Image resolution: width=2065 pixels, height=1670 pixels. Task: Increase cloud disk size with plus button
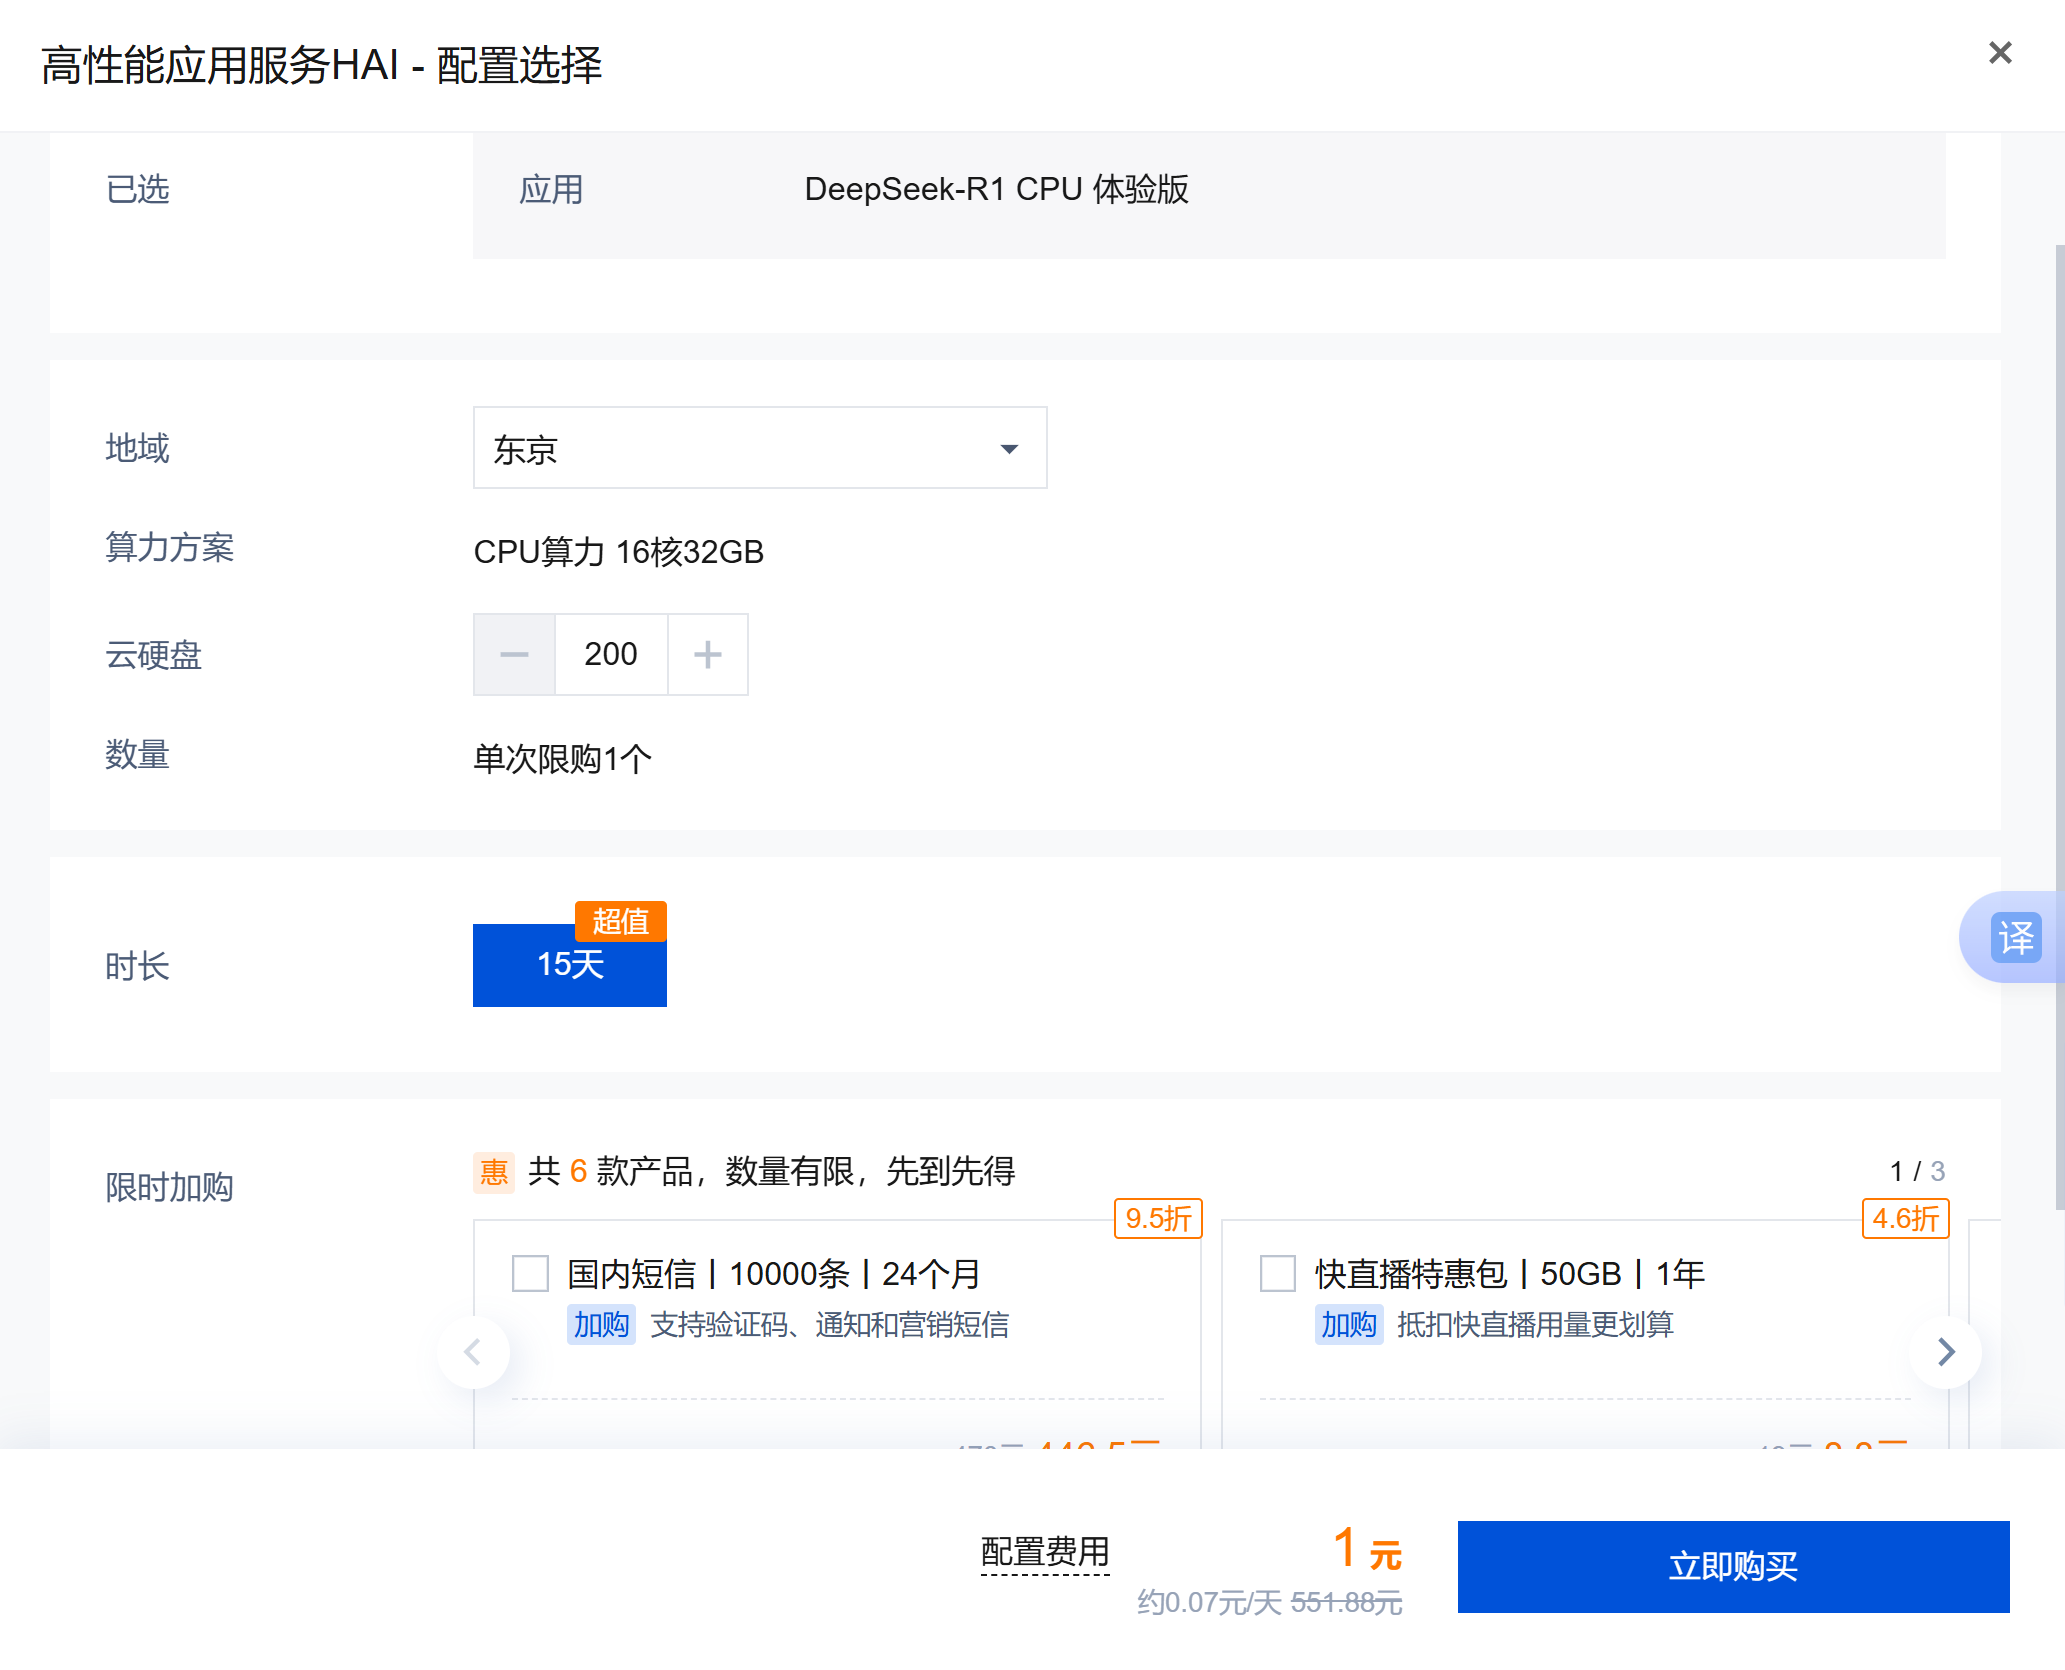tap(707, 655)
